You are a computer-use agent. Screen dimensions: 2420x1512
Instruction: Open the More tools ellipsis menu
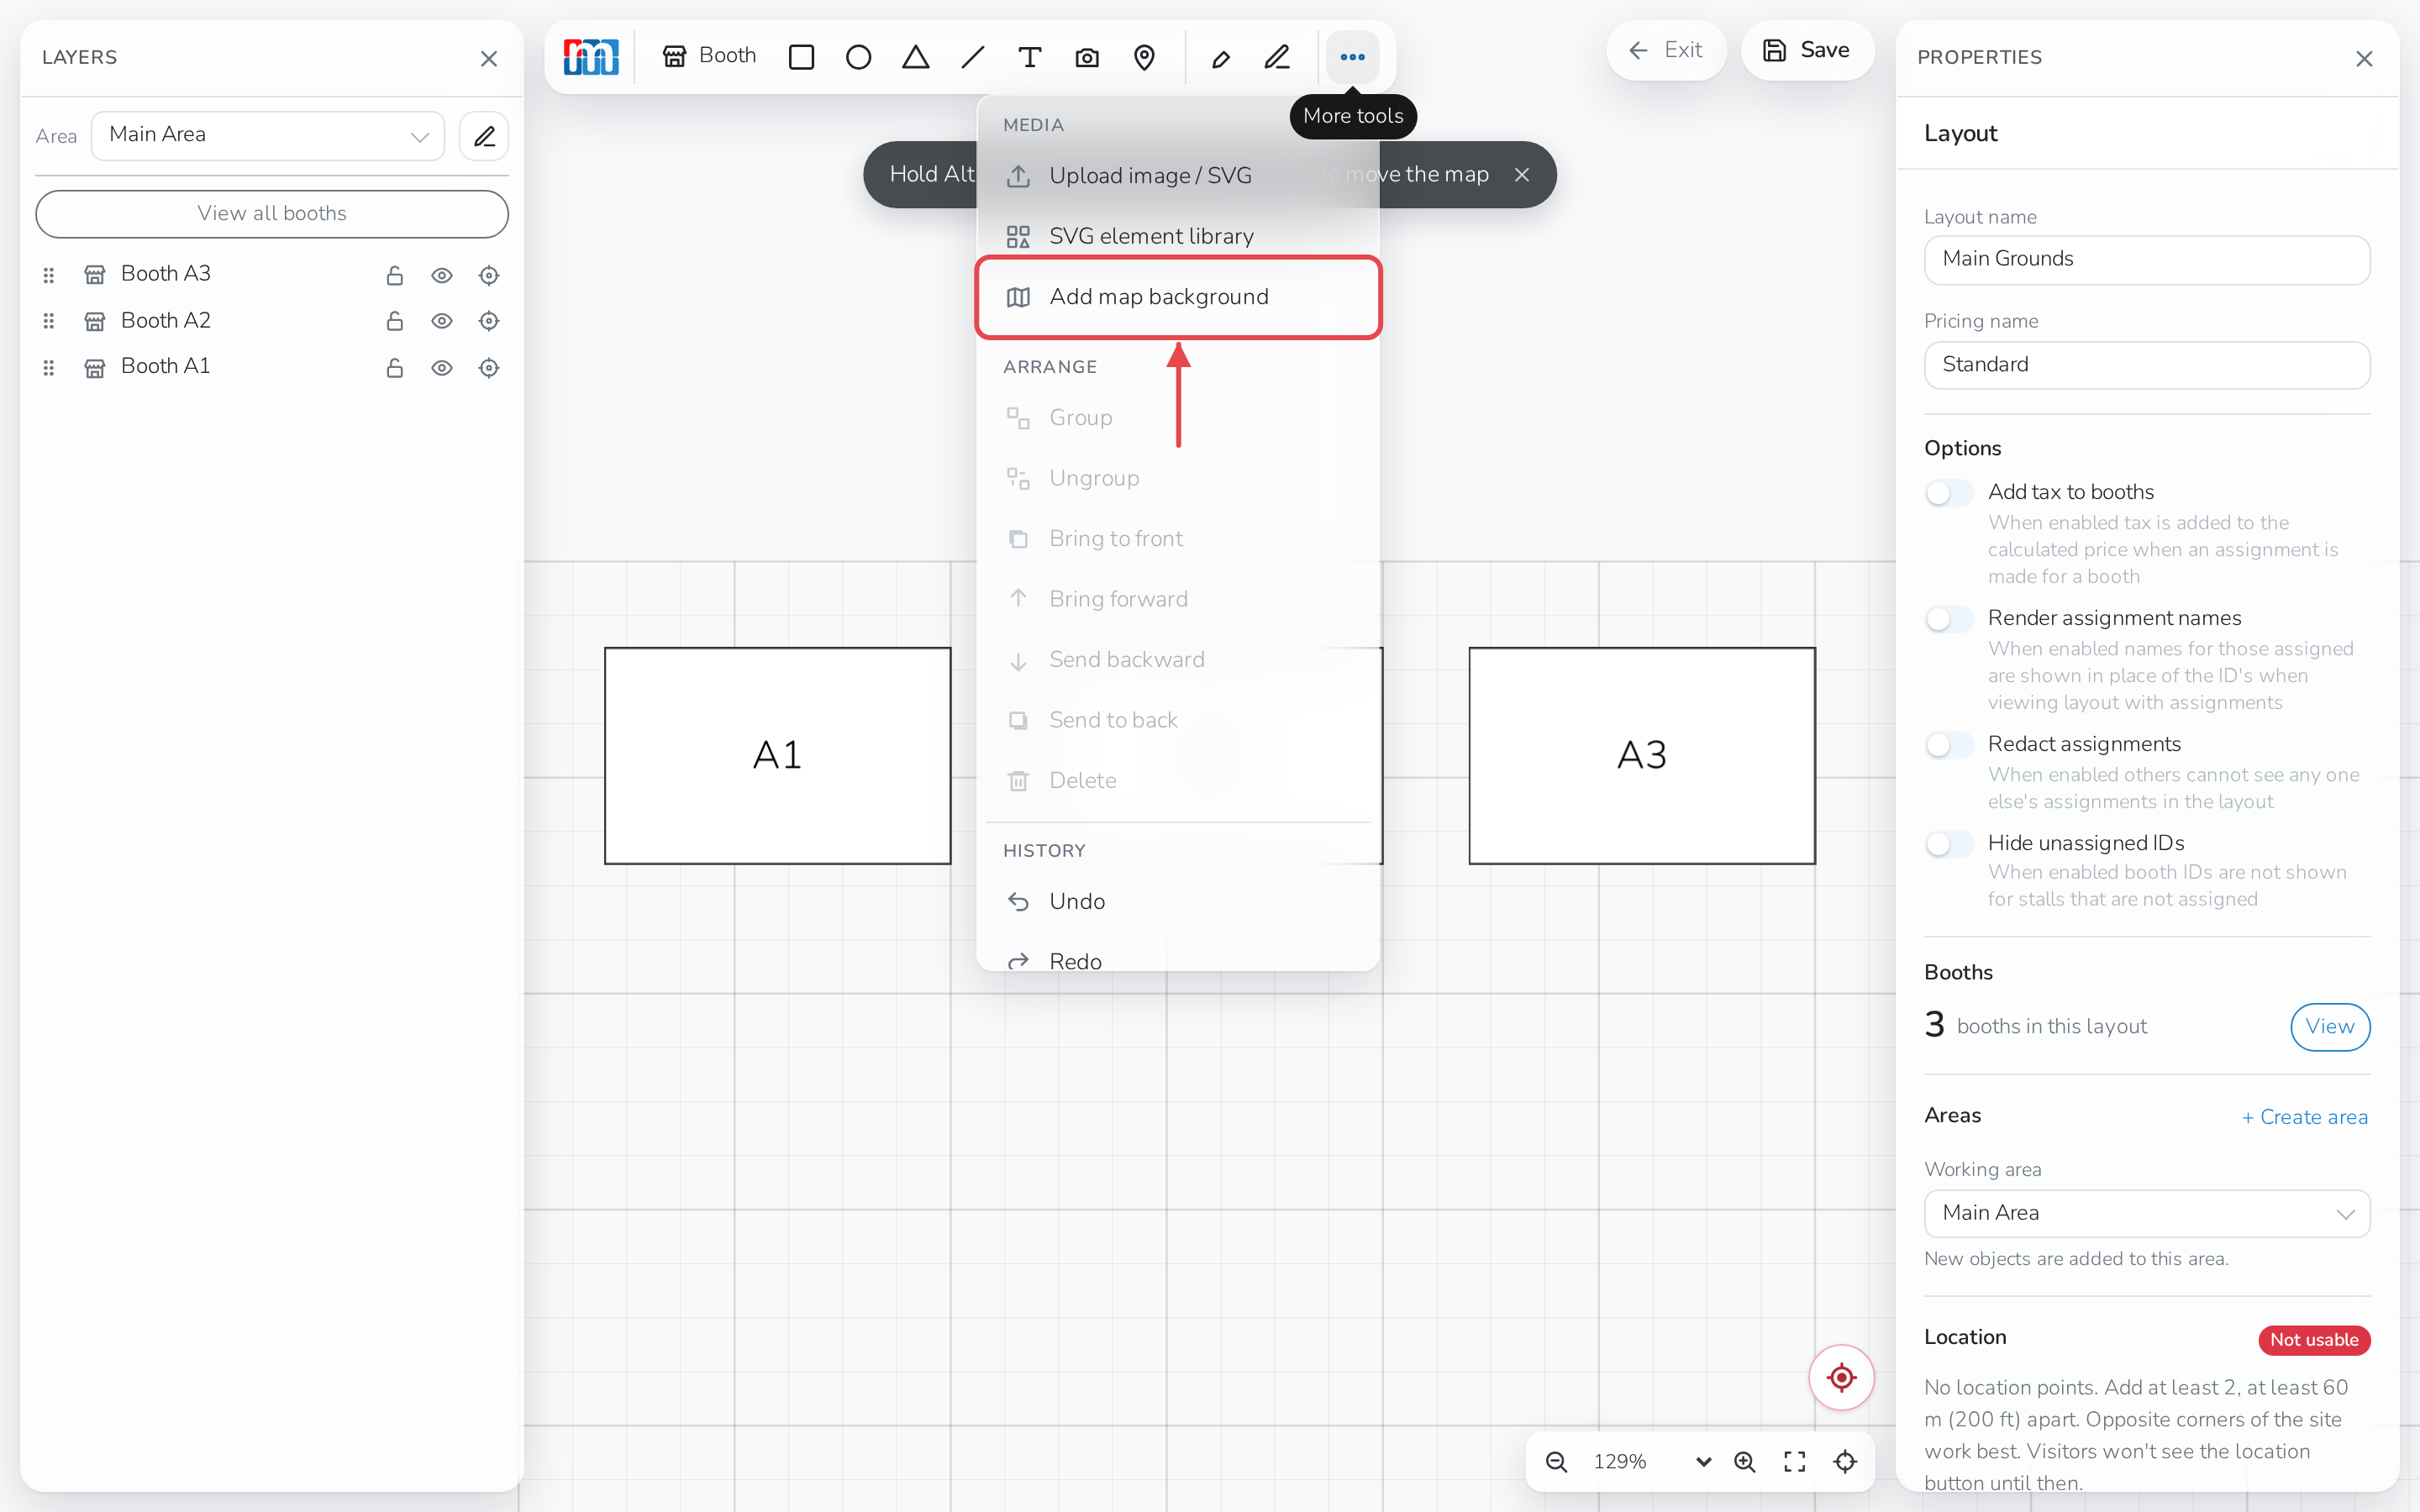pos(1352,57)
